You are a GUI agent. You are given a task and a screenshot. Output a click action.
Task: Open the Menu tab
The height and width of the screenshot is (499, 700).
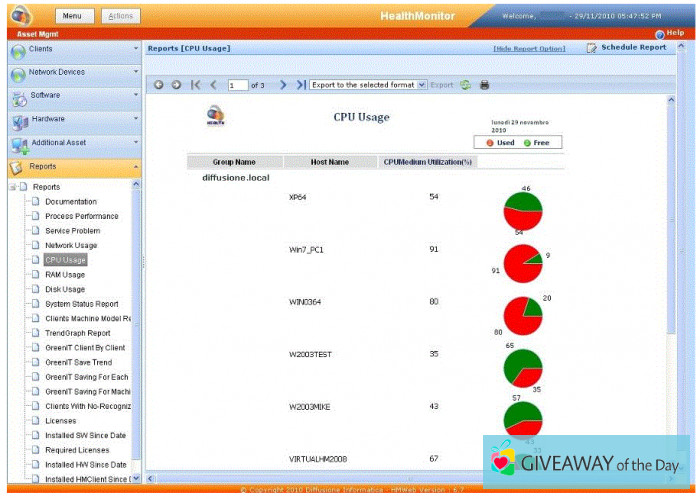72,16
